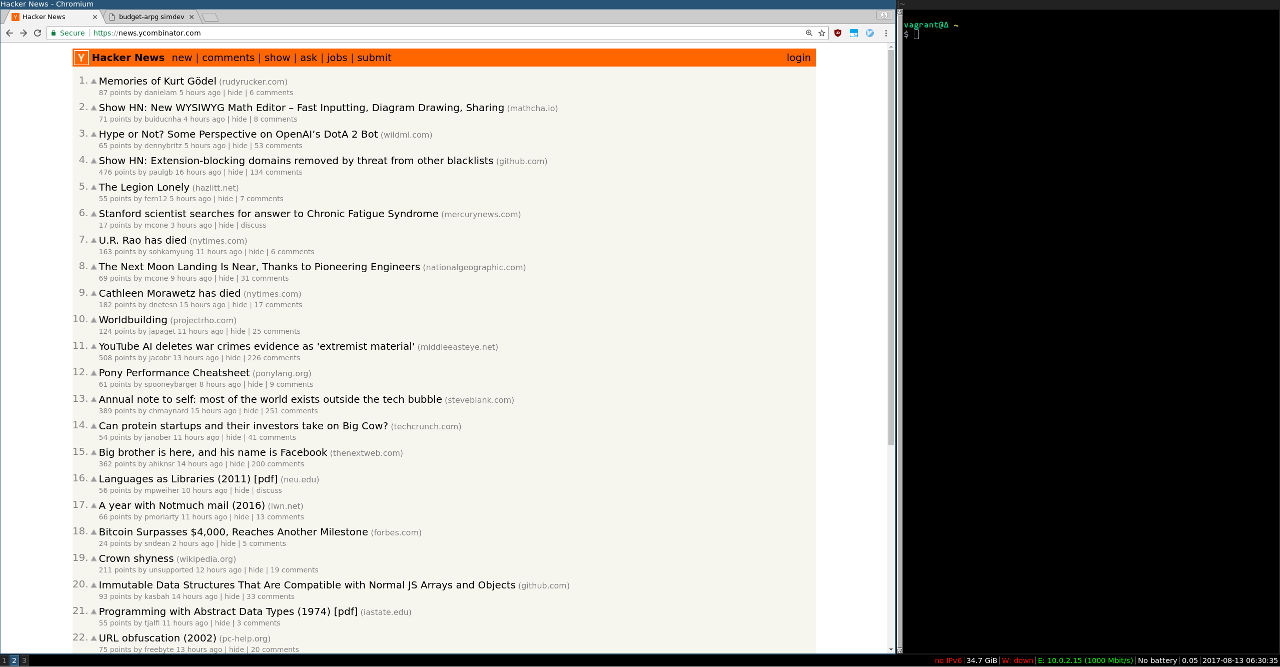
Task: Click the green Secure lock indicator
Action: (67, 33)
